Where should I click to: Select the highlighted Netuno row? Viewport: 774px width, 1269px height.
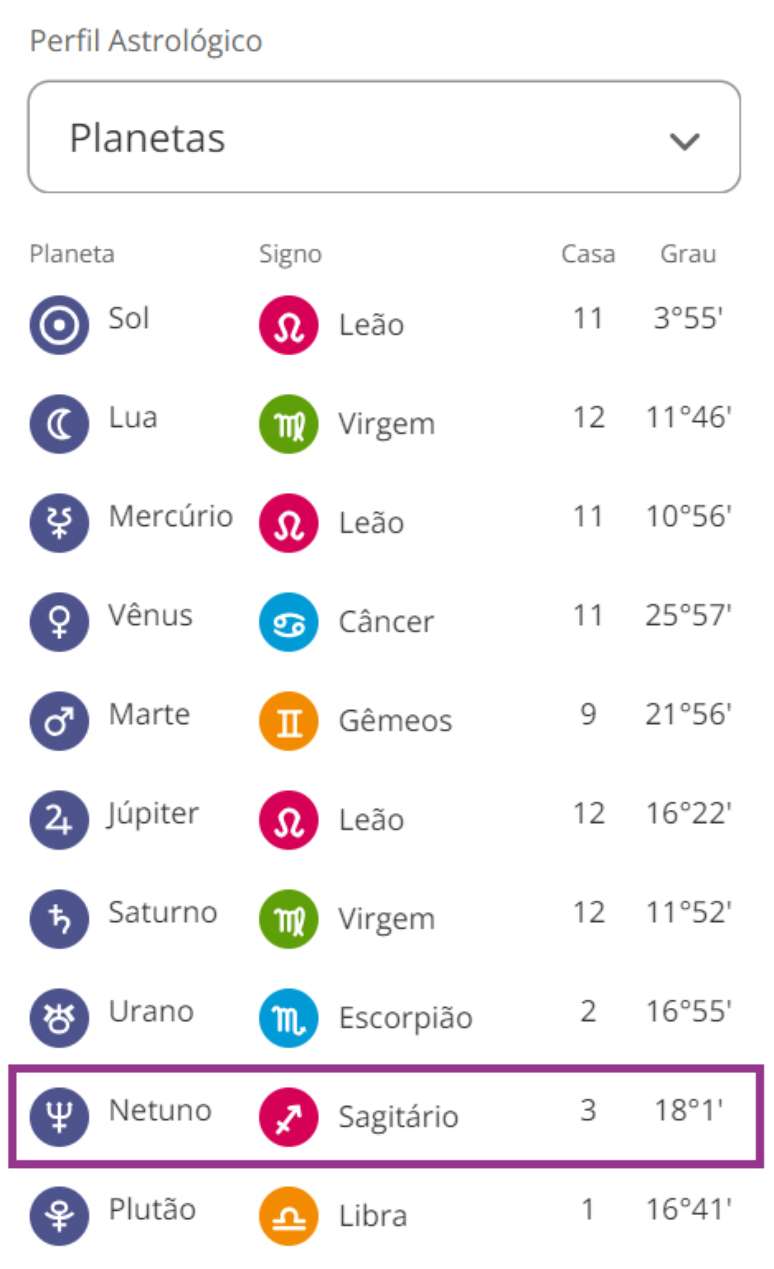386,1116
